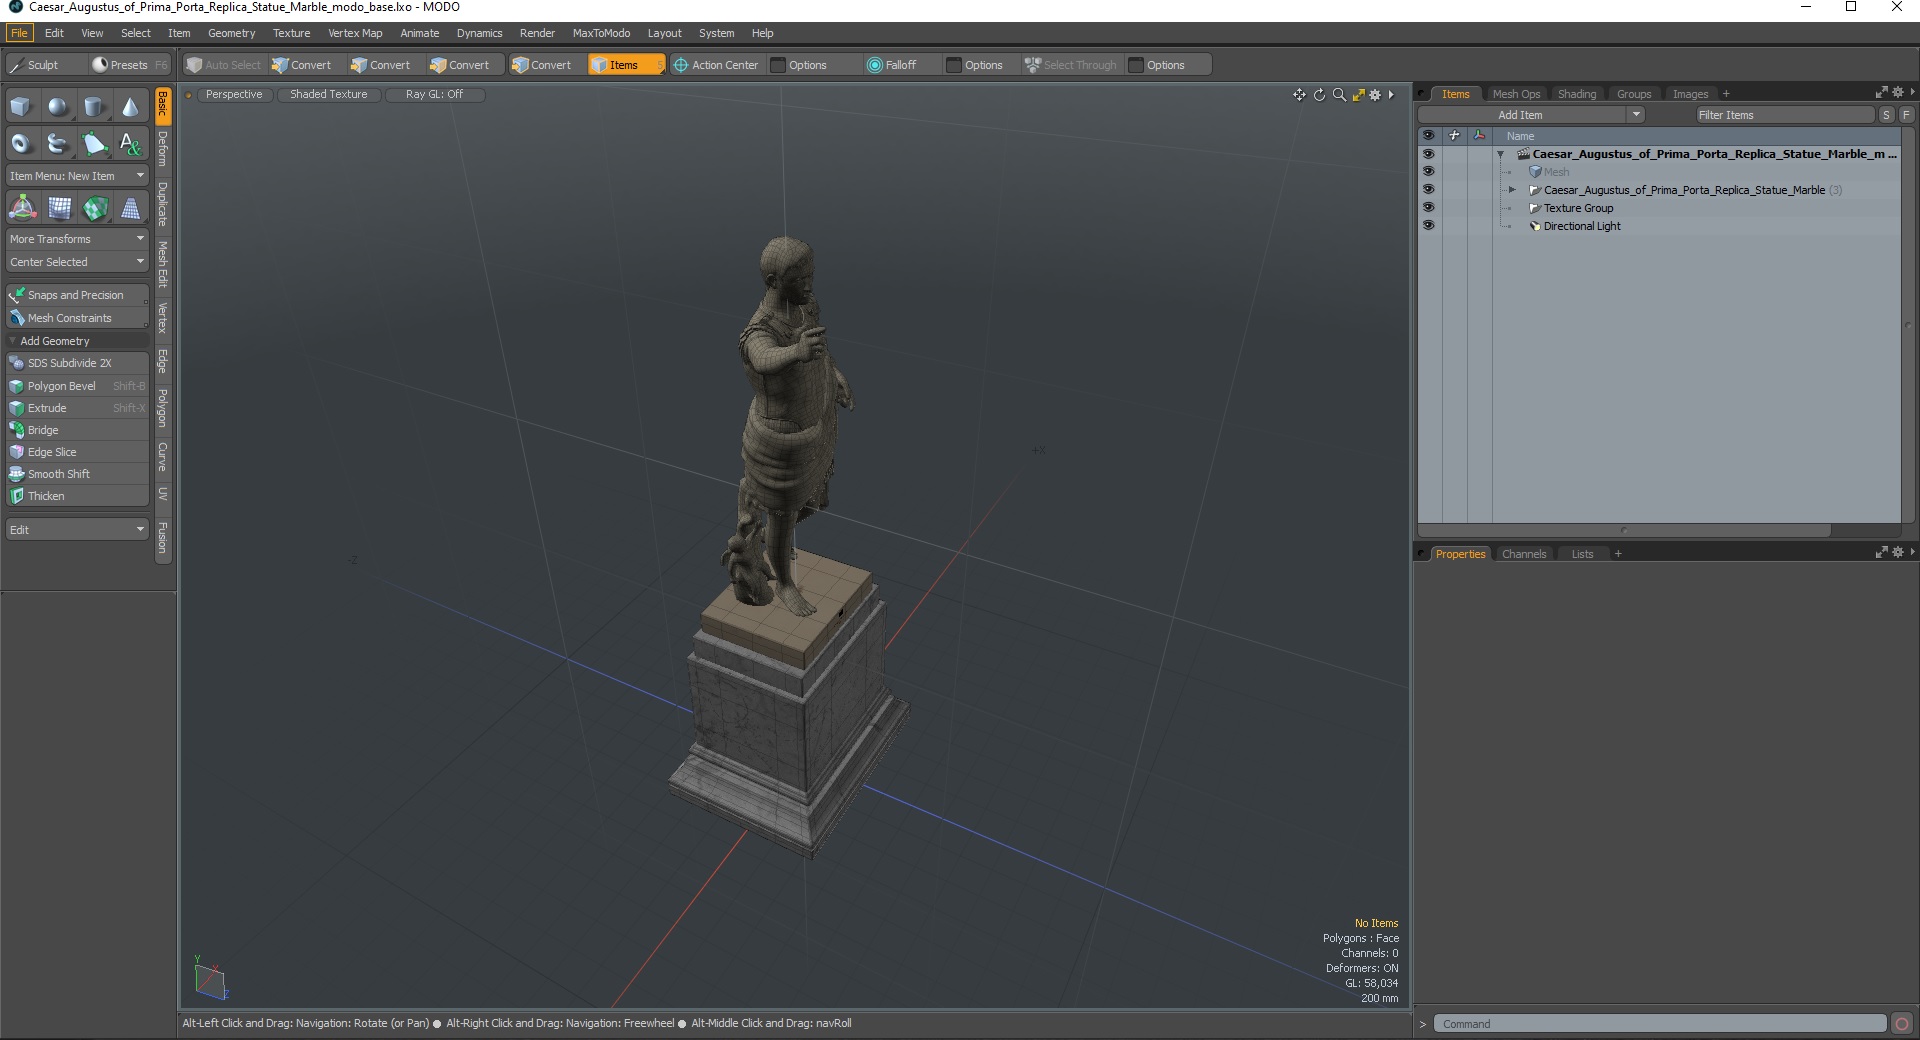This screenshot has width=1920, height=1040.
Task: Open the Item Menu: New Item dropdown
Action: click(77, 176)
